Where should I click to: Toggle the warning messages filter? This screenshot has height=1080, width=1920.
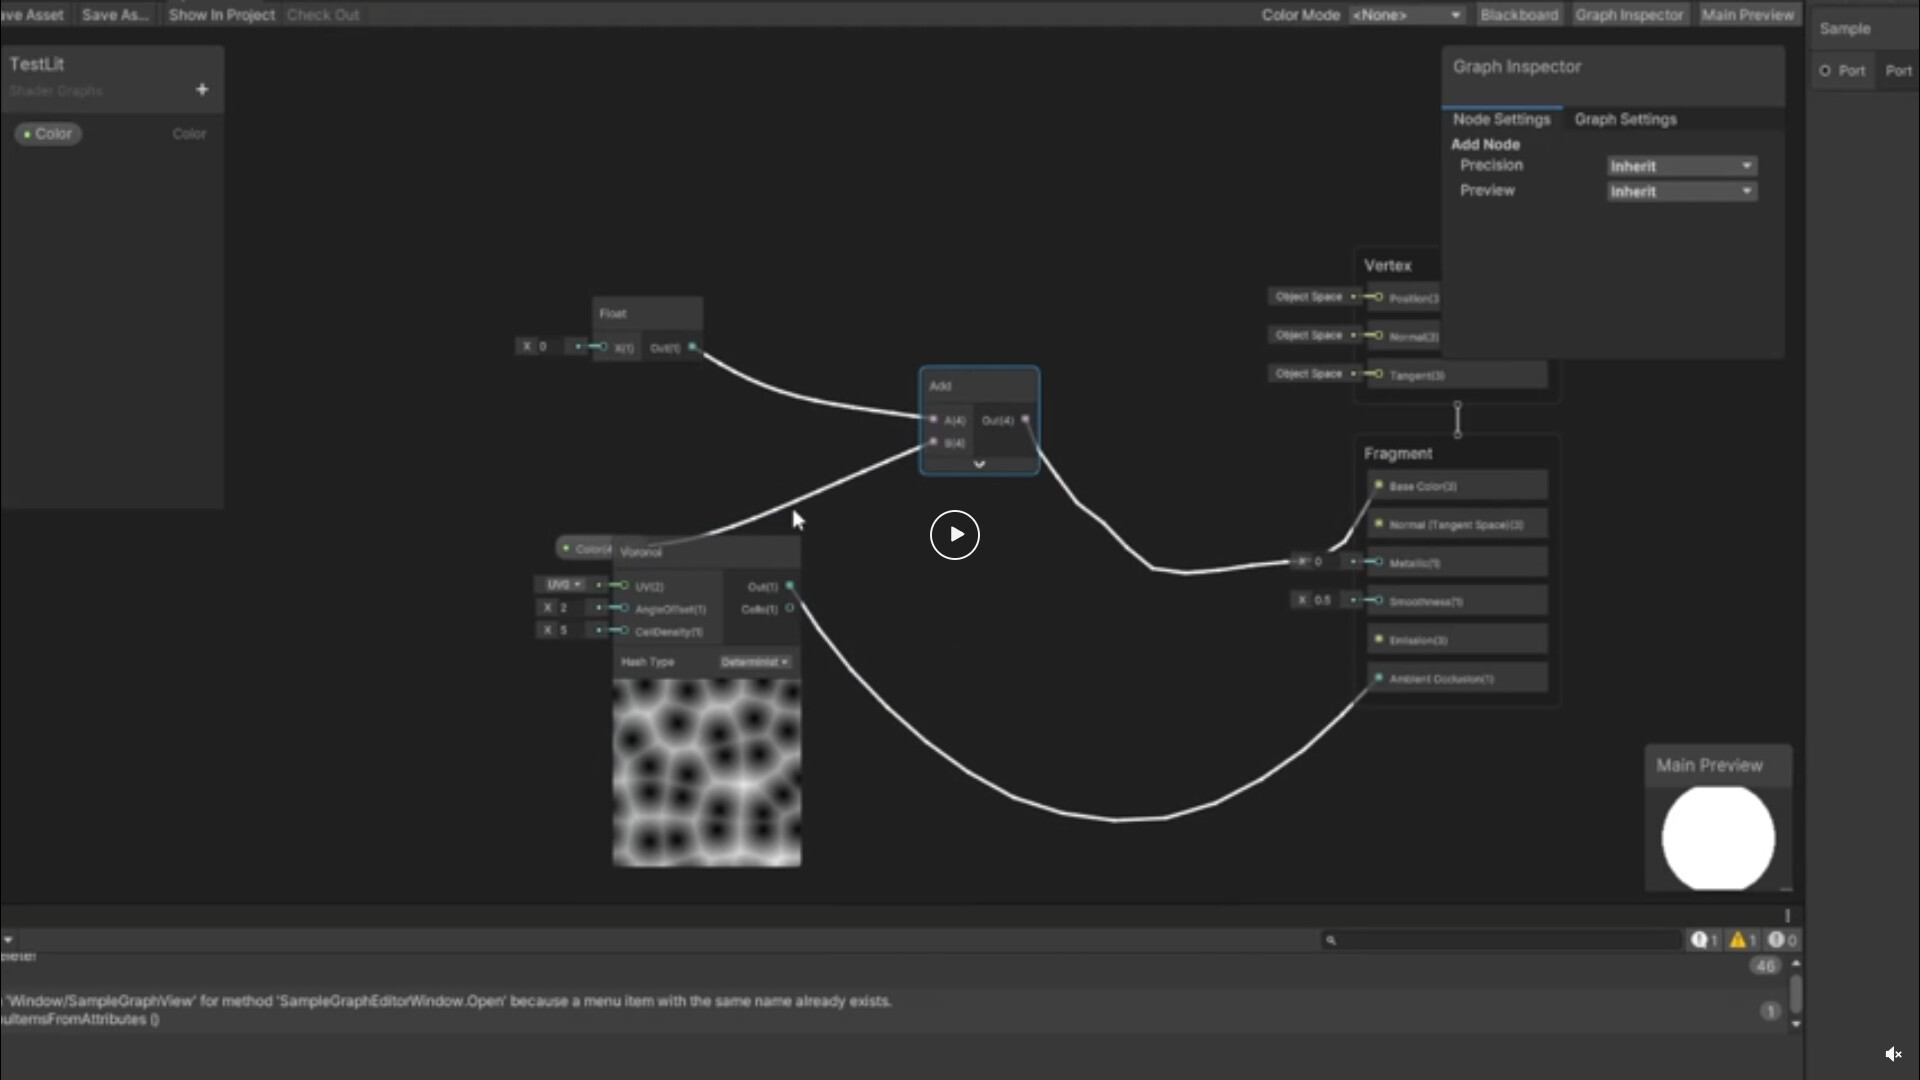click(1742, 939)
